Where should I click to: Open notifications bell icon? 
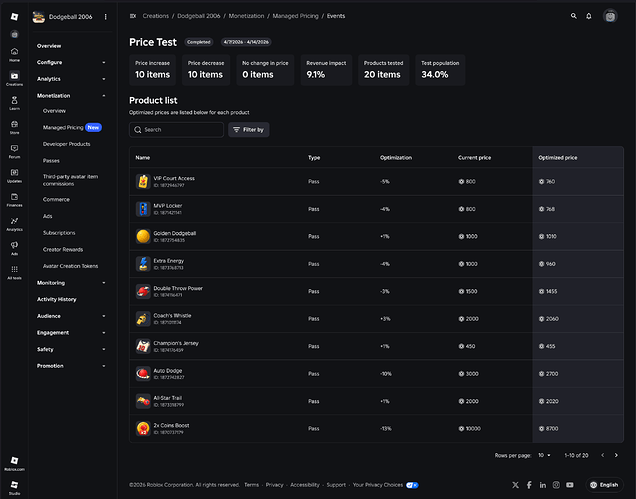589,16
